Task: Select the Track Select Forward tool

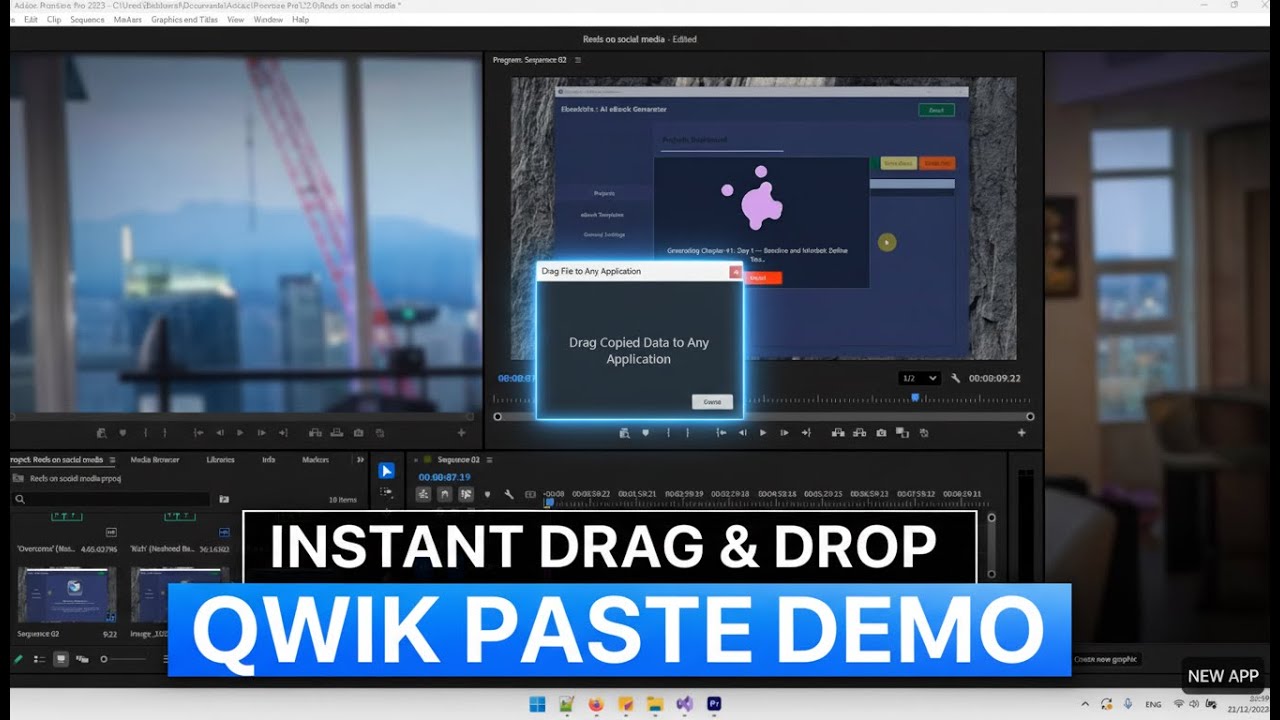Action: (386, 493)
